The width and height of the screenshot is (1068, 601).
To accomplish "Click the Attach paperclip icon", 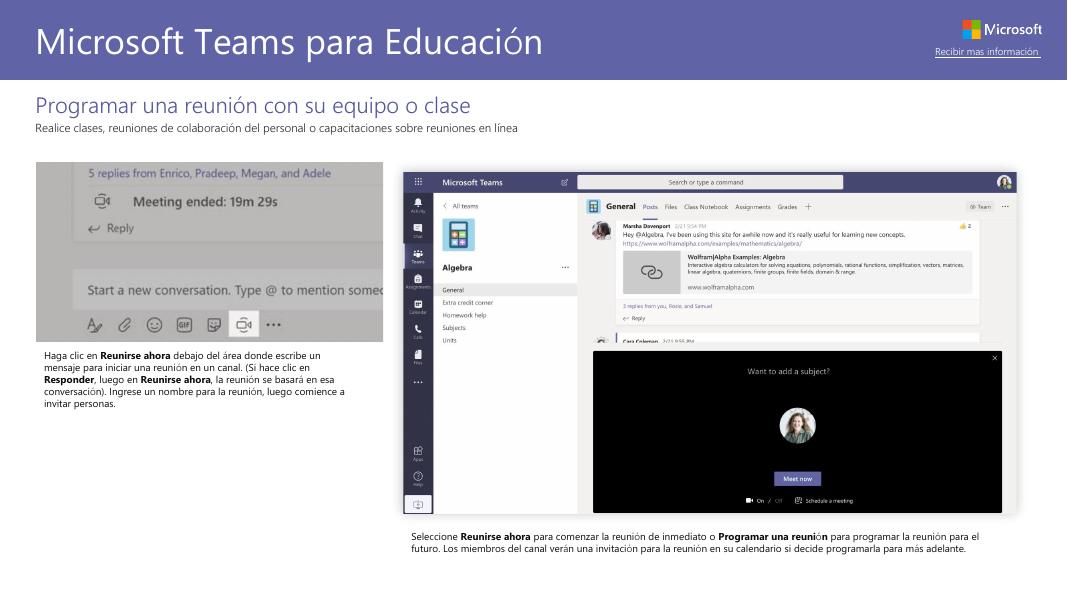I will click(x=124, y=325).
